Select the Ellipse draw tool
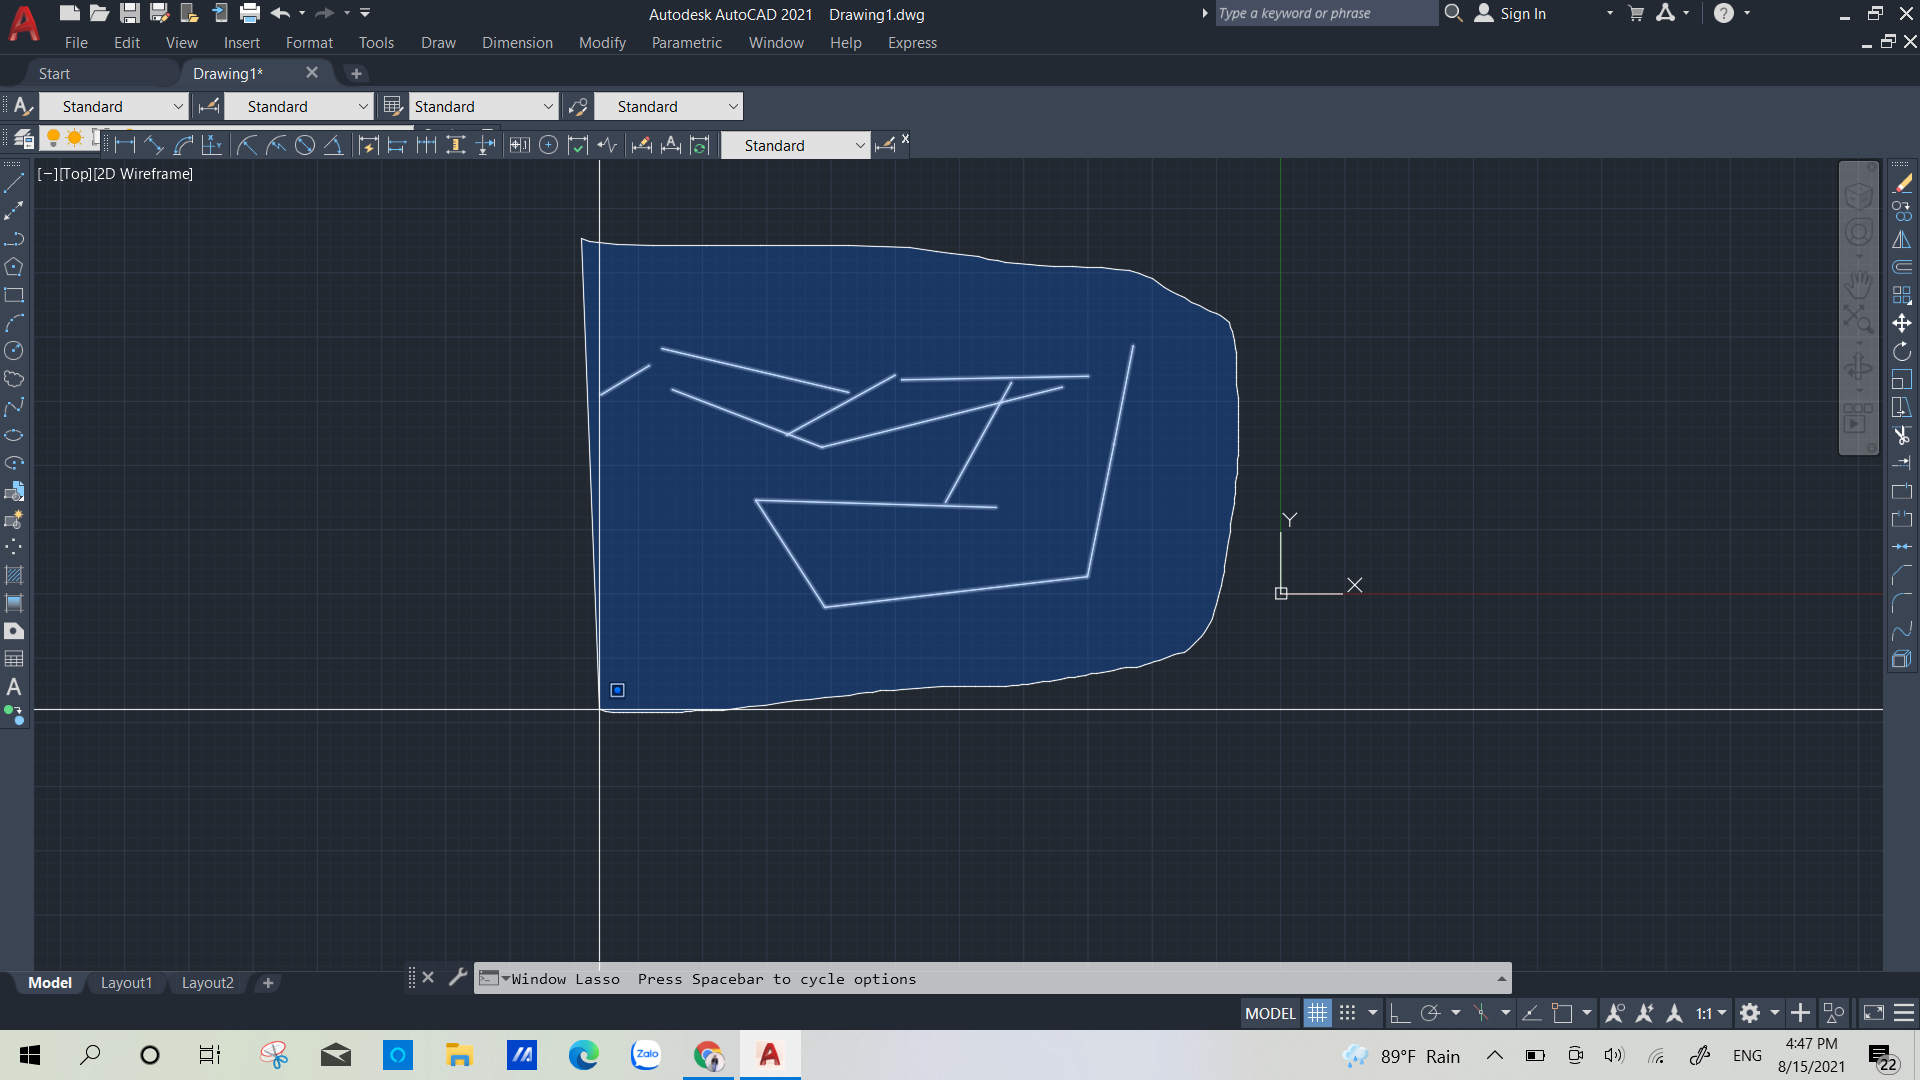1920x1080 pixels. [14, 435]
